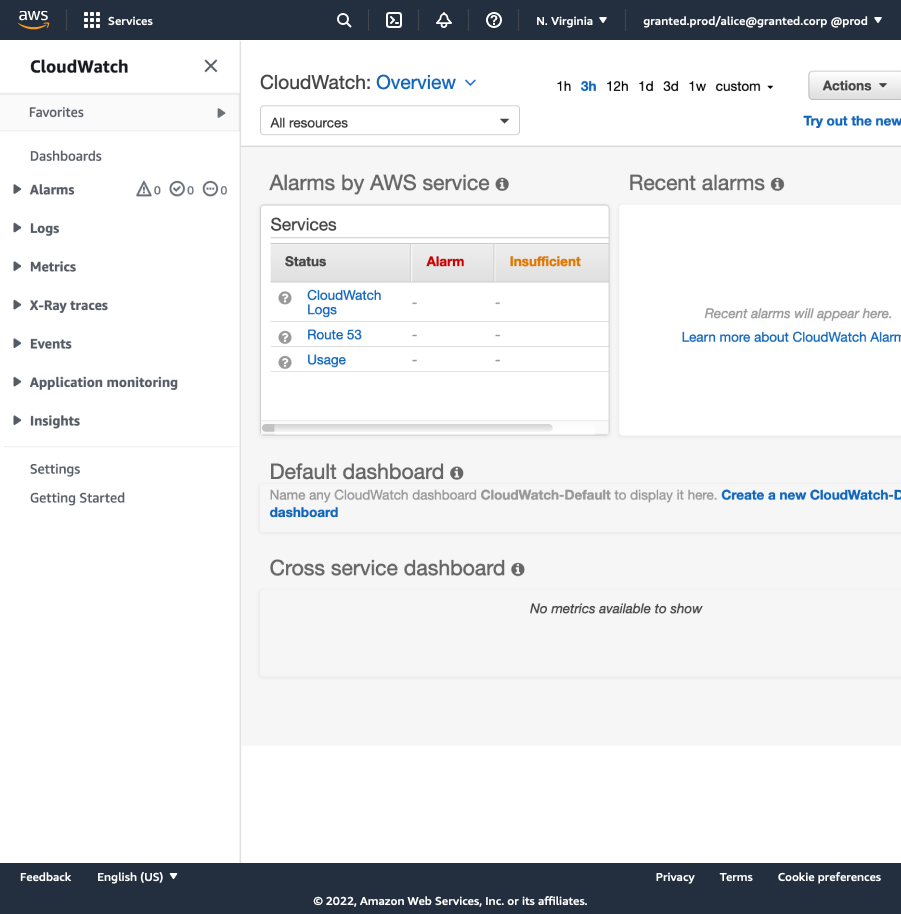Select the 3h time range
This screenshot has height=914, width=901.
588,86
